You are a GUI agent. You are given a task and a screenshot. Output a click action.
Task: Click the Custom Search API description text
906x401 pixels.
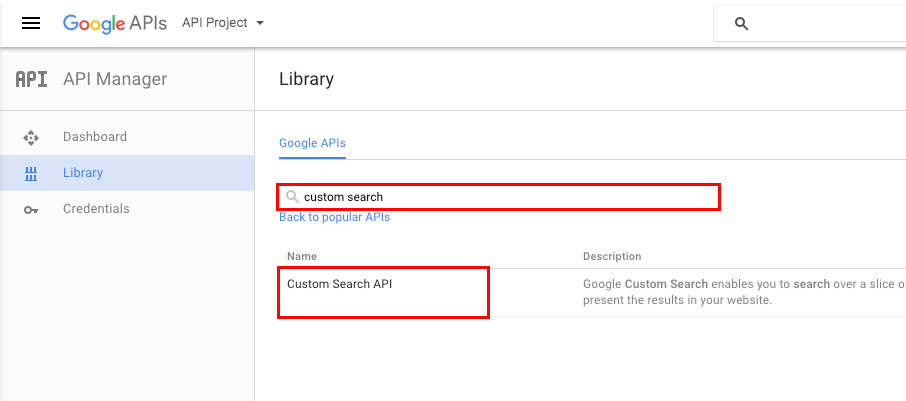(744, 292)
